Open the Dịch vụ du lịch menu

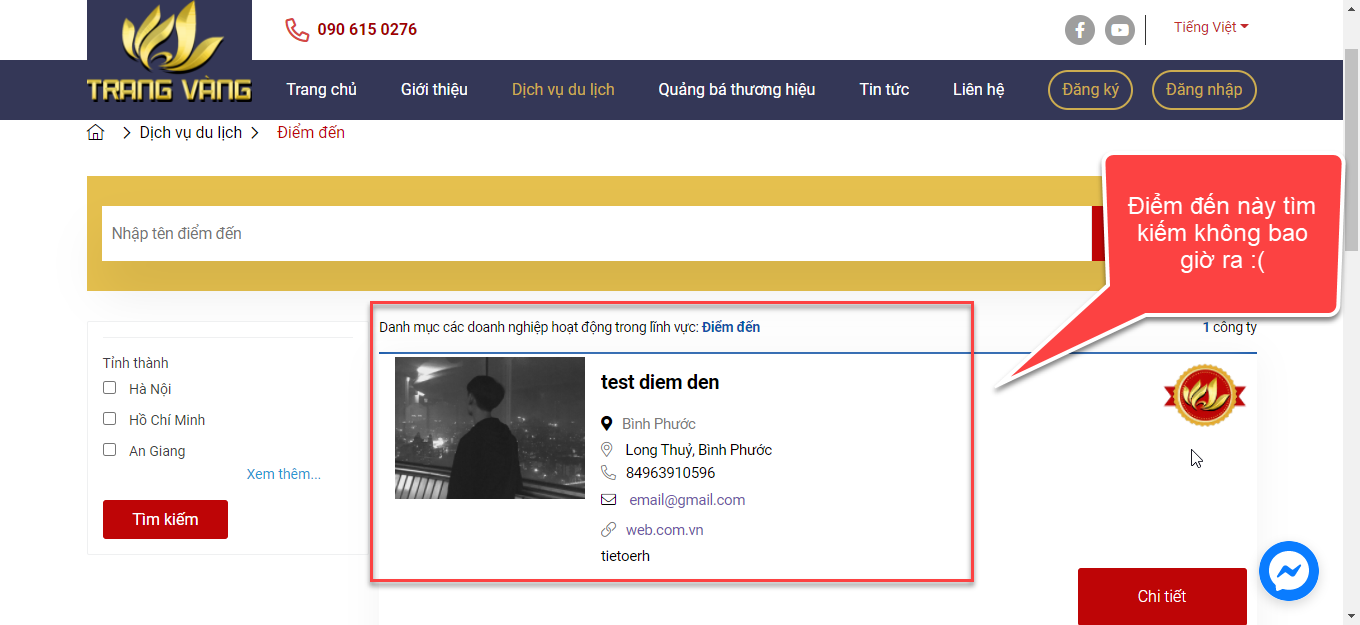click(563, 89)
